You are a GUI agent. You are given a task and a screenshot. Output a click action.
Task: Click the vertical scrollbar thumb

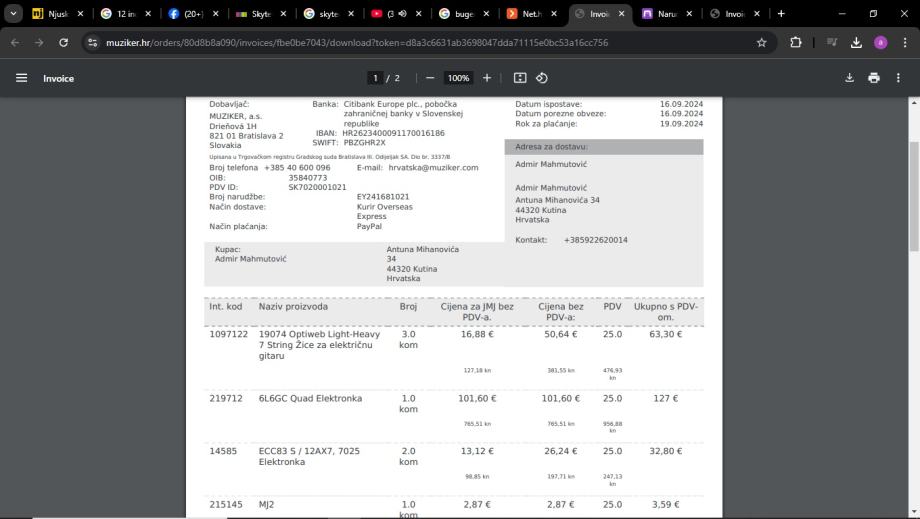tap(914, 196)
